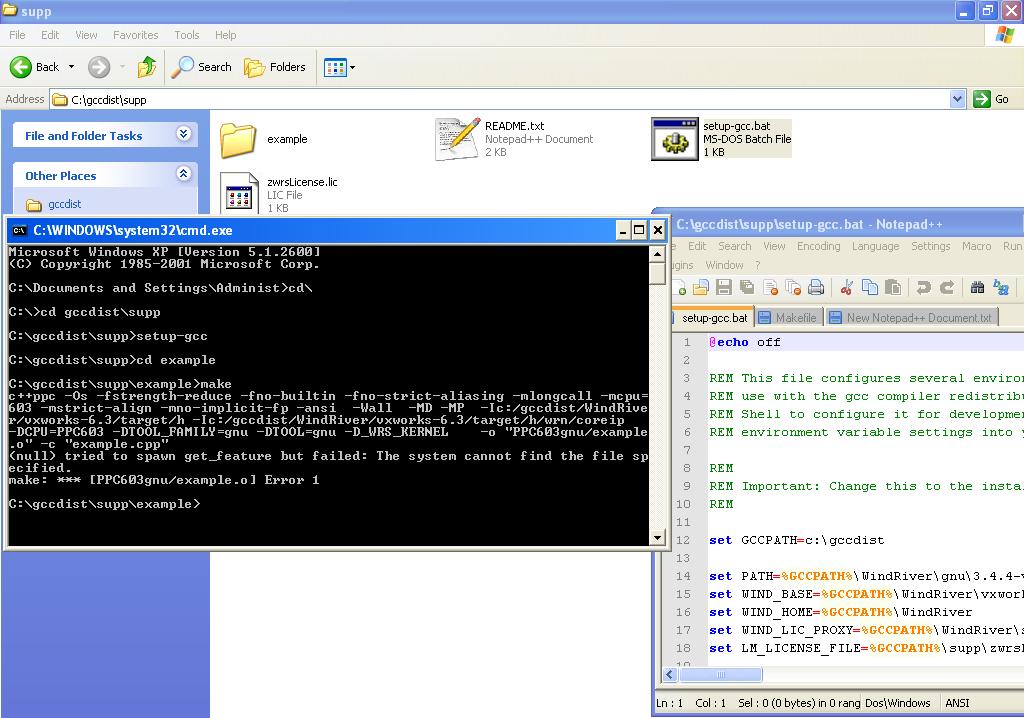Screen dimensions: 1024x718
Task: Click the Cut scissors icon
Action: 846,288
